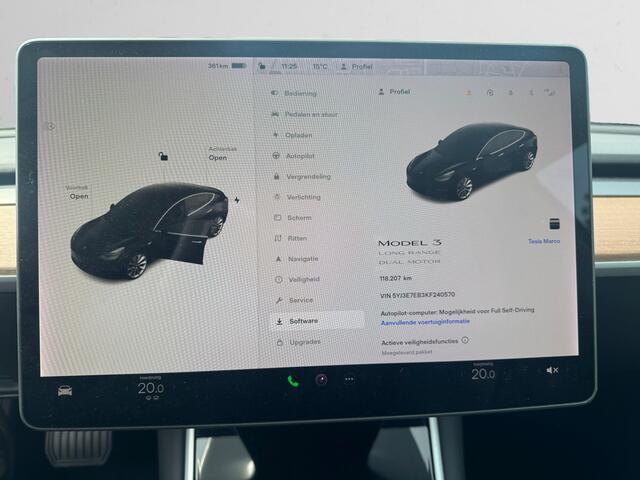Tap the car model with open door
This screenshot has width=640, height=480.
tap(149, 231)
